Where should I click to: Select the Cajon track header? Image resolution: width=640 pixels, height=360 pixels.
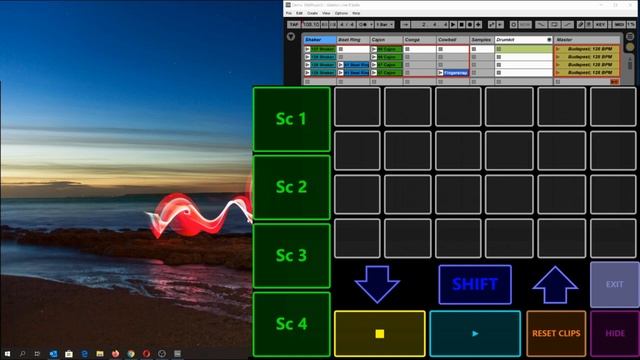[386, 40]
